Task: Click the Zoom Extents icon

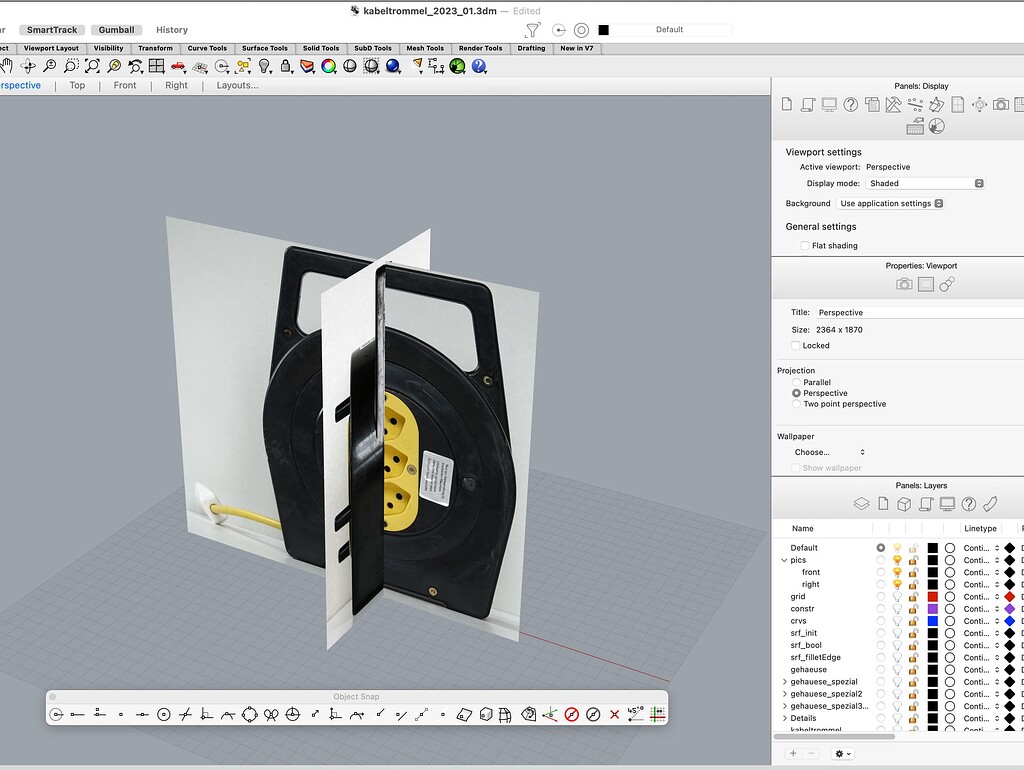Action: click(x=92, y=66)
